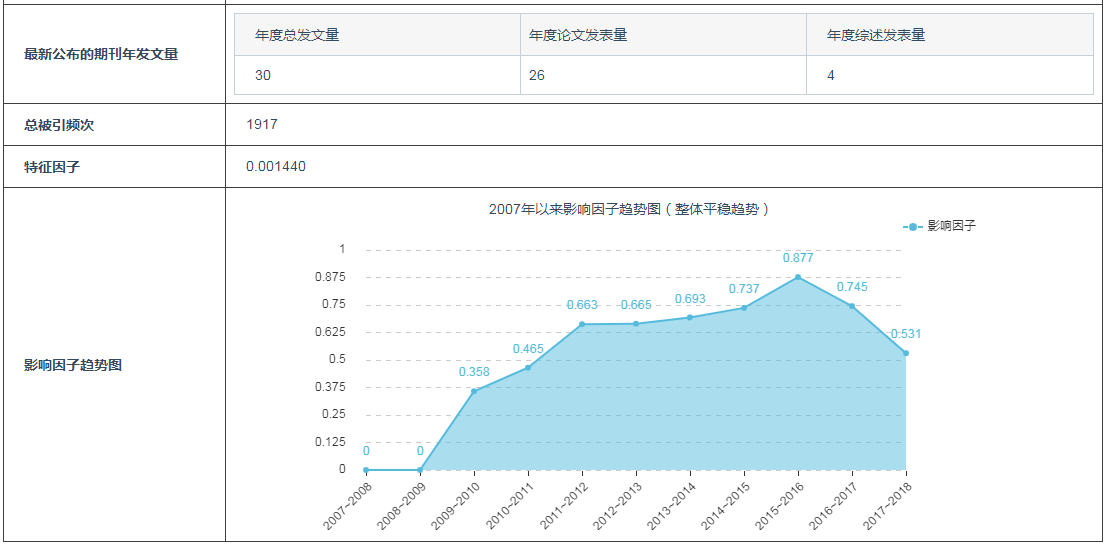Select the 0.531 data point for 2017-2018
This screenshot has width=1107, height=544.
pyautogui.click(x=906, y=353)
